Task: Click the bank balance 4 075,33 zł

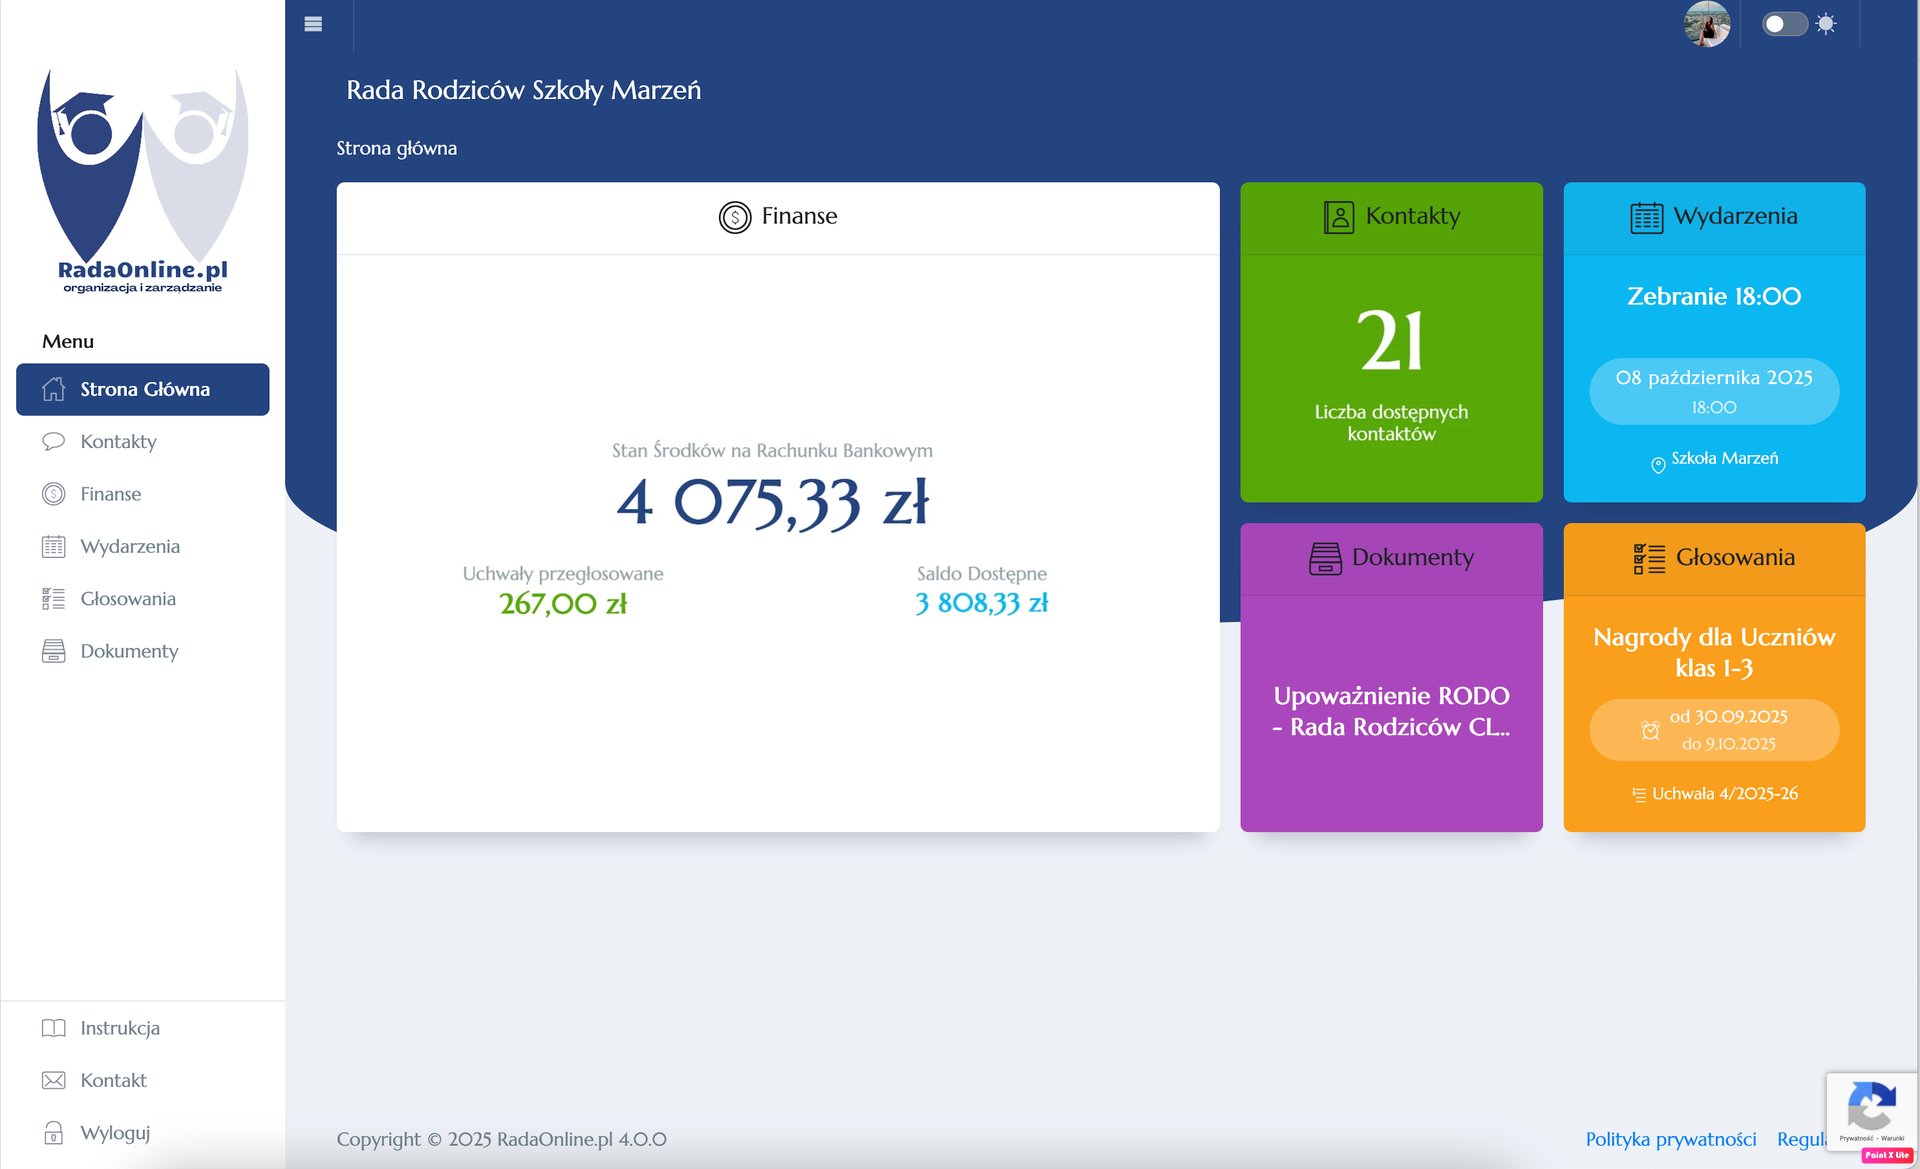Action: click(772, 502)
